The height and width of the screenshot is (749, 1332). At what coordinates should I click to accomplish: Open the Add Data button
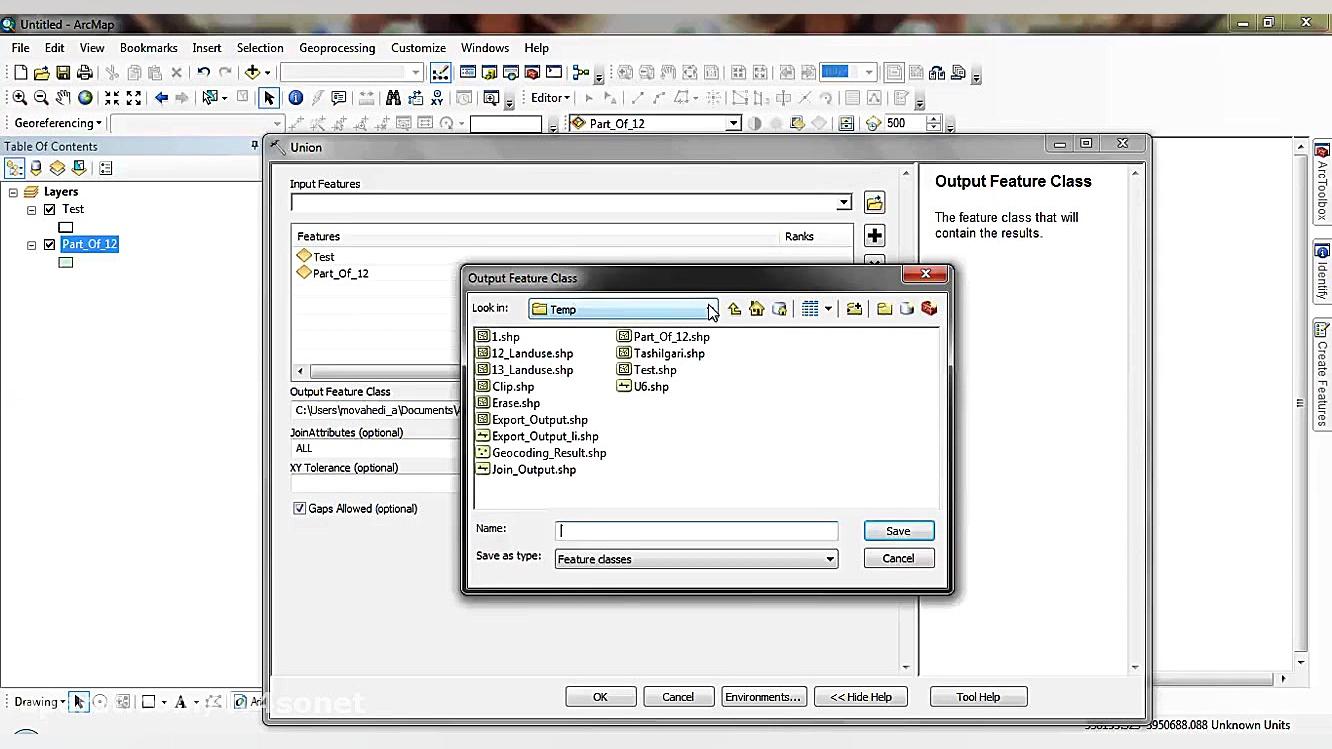[252, 72]
